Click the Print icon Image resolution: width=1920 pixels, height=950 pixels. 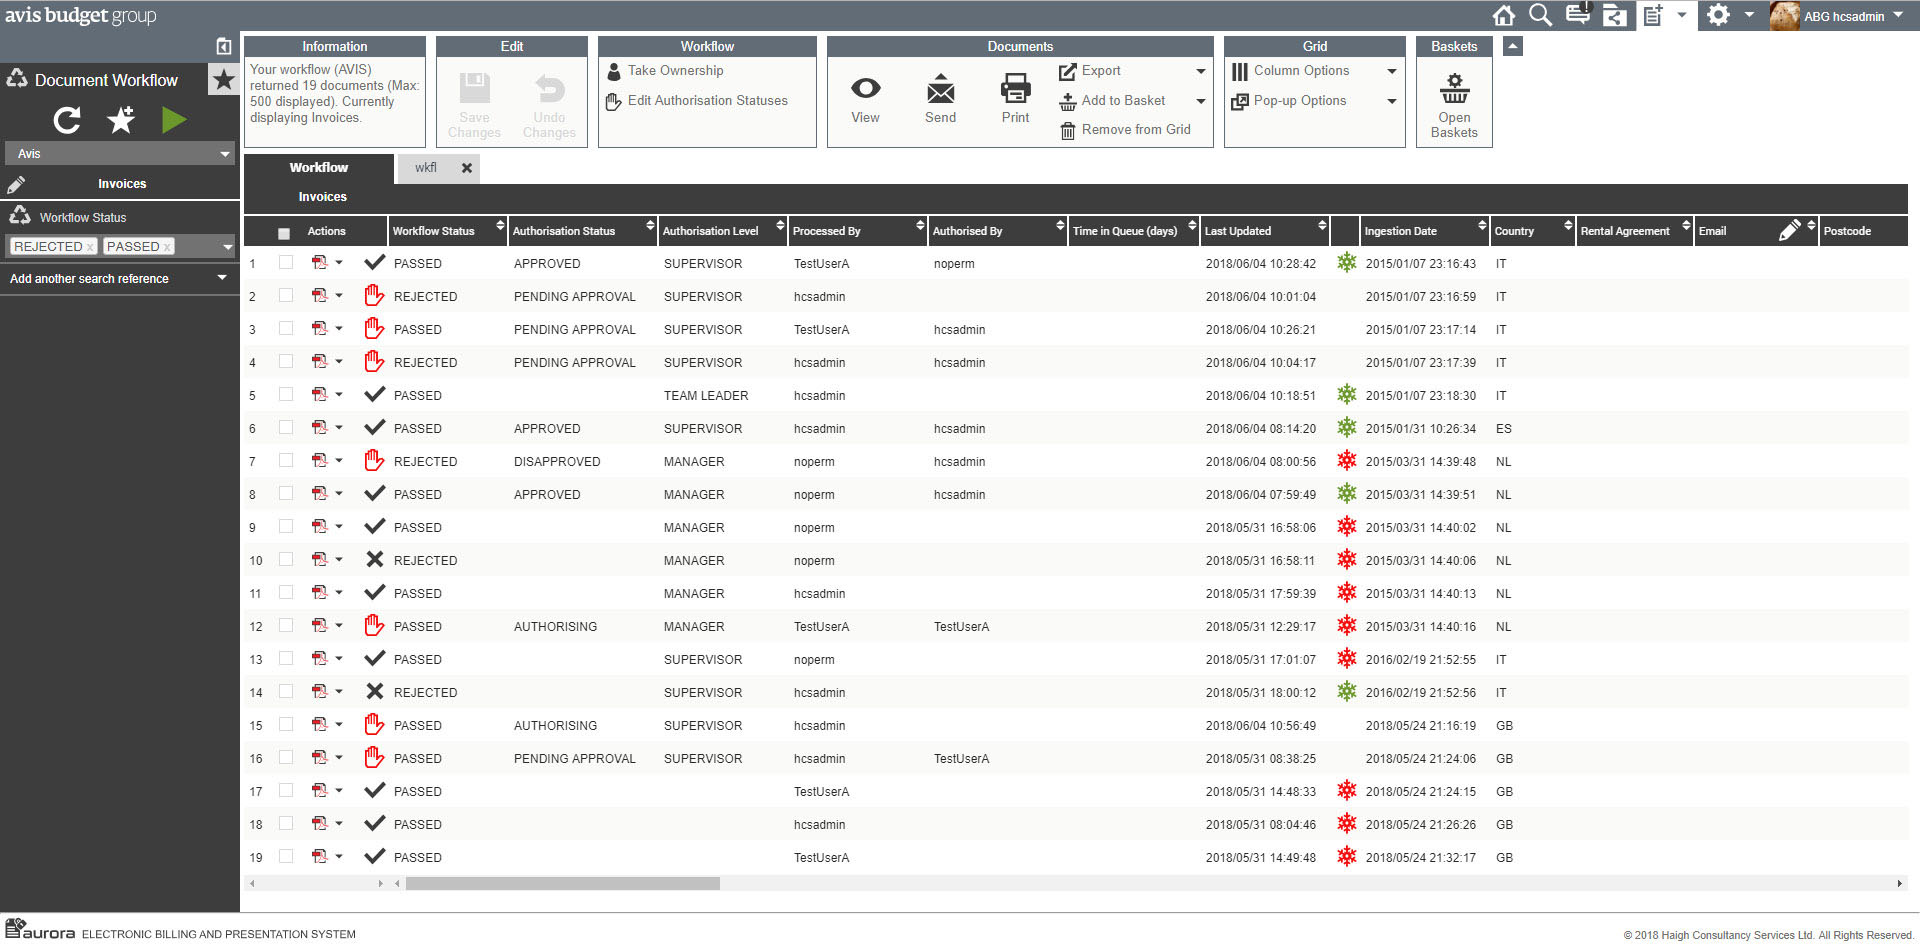pos(1015,89)
